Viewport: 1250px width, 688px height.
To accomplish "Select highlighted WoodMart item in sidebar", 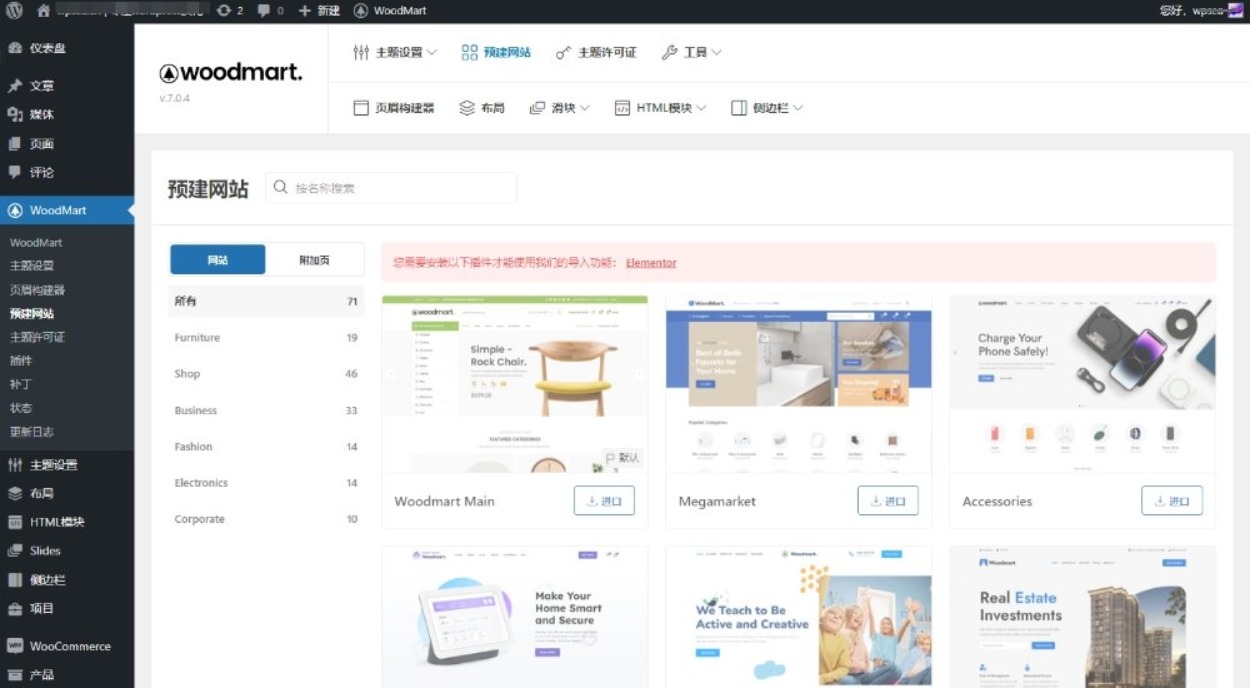I will 67,210.
